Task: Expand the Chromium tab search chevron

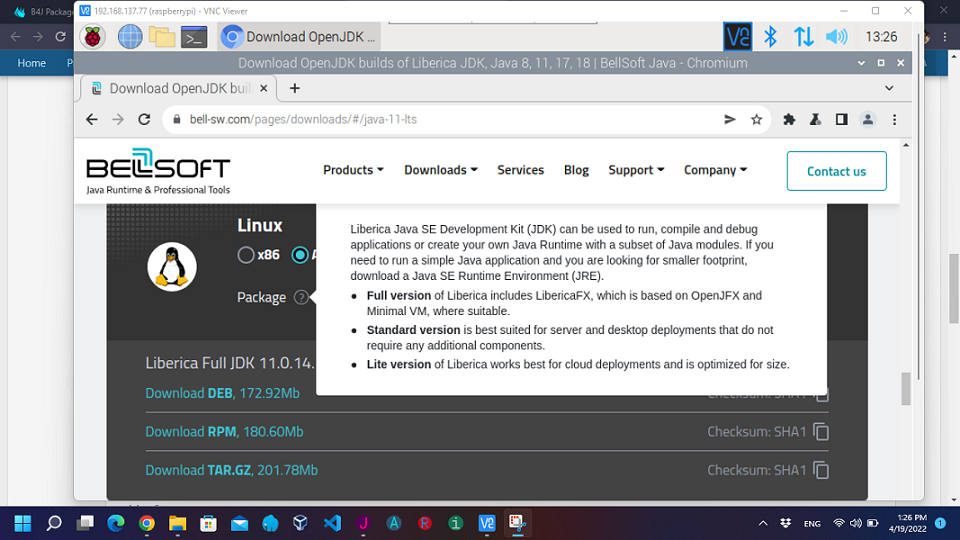Action: coord(889,88)
